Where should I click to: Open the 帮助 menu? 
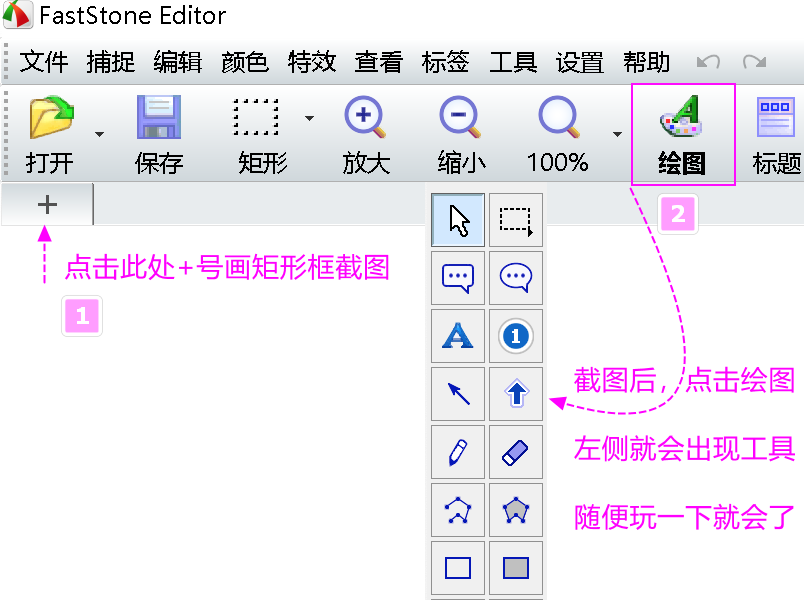coord(647,63)
